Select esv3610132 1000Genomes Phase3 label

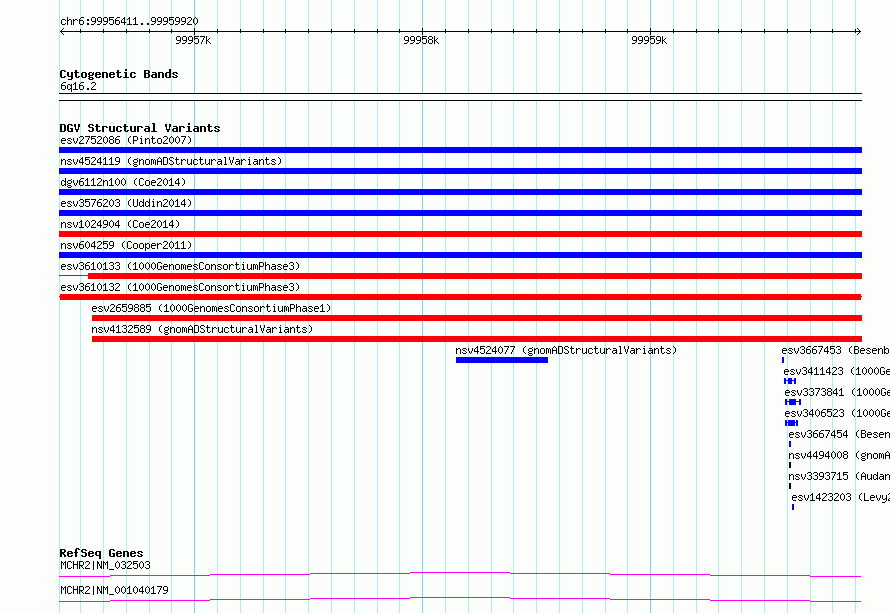[x=180, y=287]
